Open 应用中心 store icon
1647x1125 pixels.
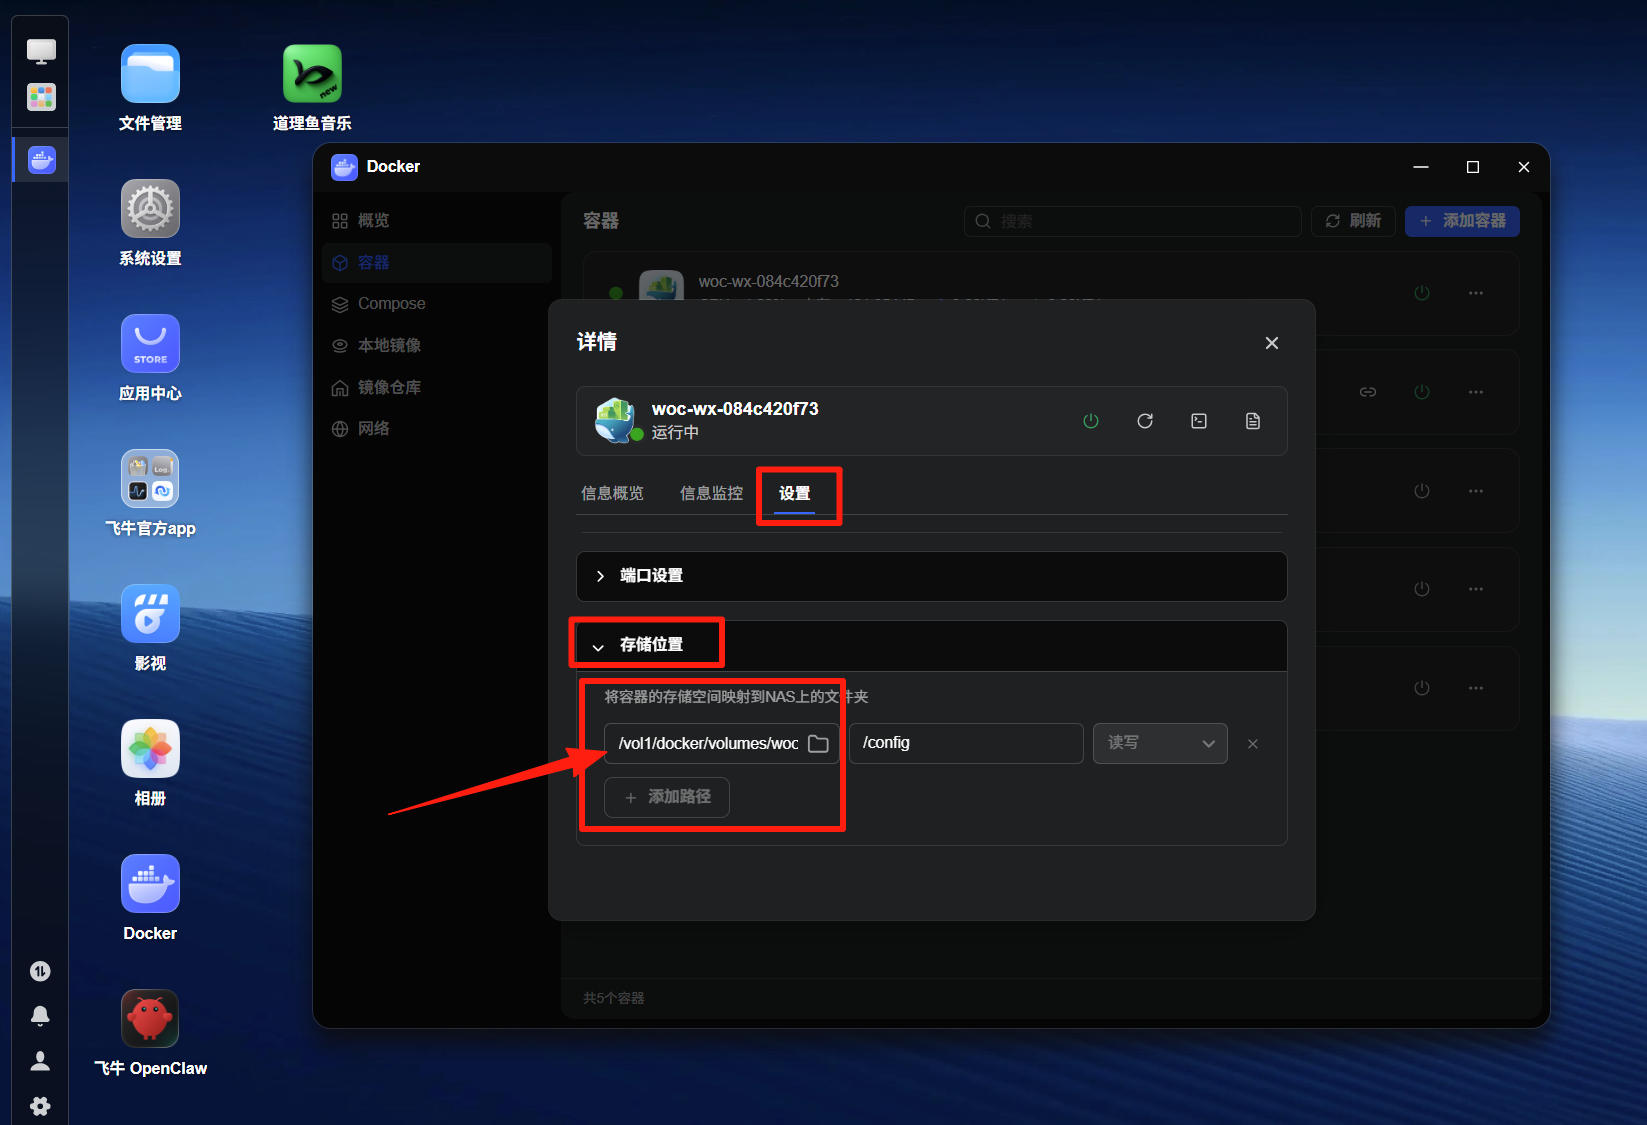tap(150, 358)
